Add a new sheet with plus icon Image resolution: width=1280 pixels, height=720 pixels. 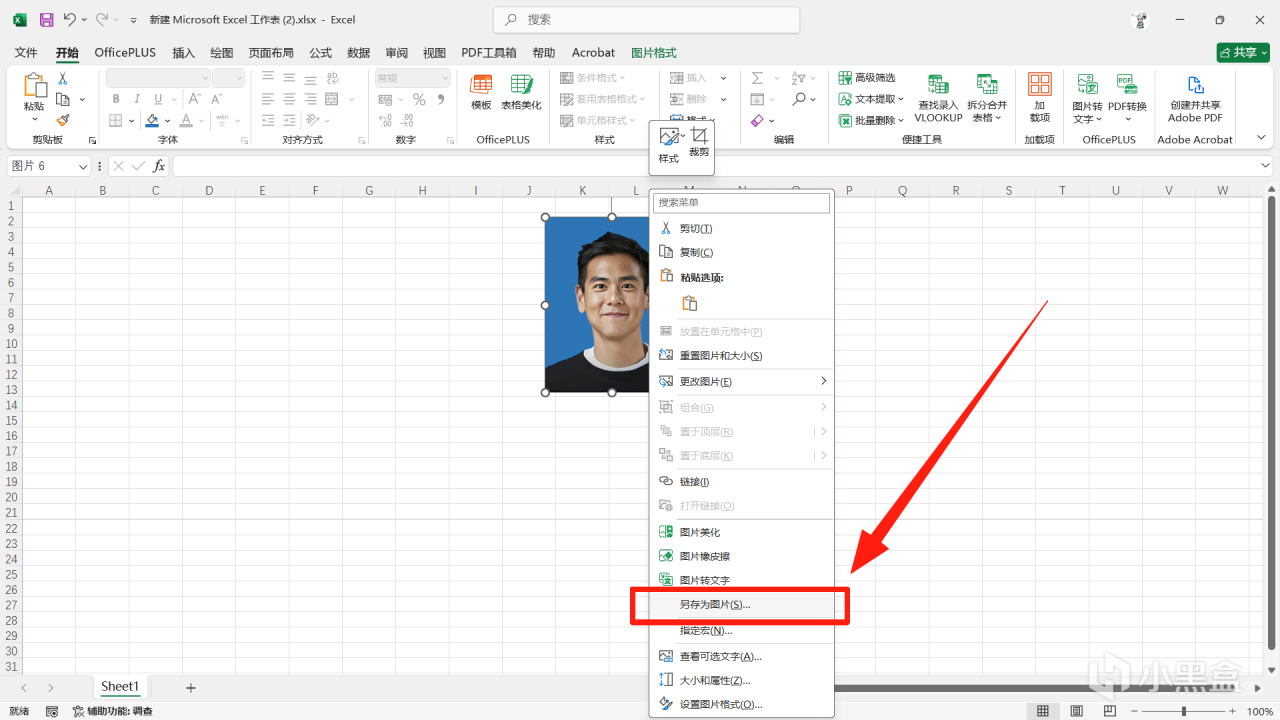tap(191, 687)
